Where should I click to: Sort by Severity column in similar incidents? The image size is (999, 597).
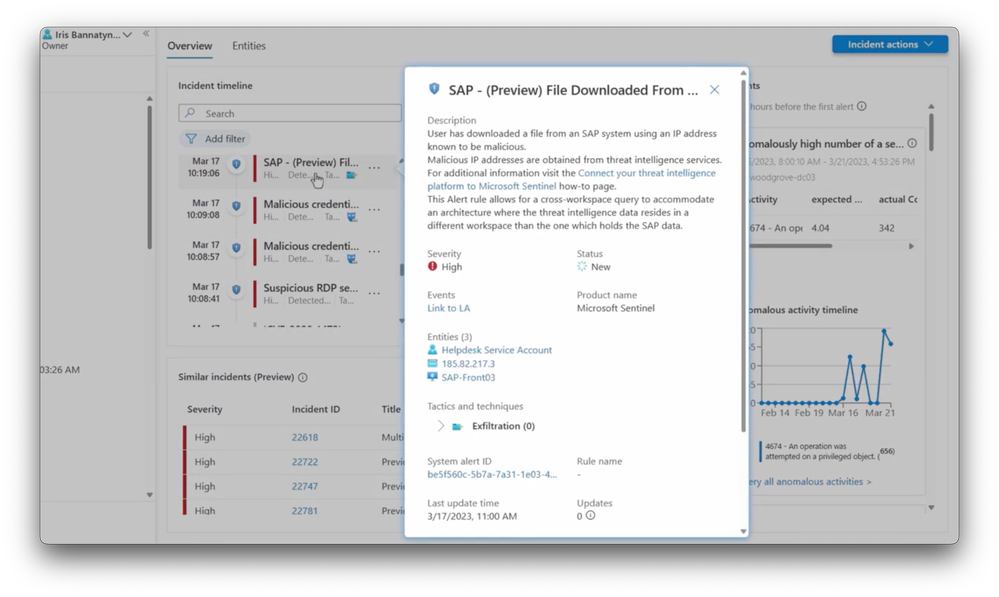tap(205, 410)
